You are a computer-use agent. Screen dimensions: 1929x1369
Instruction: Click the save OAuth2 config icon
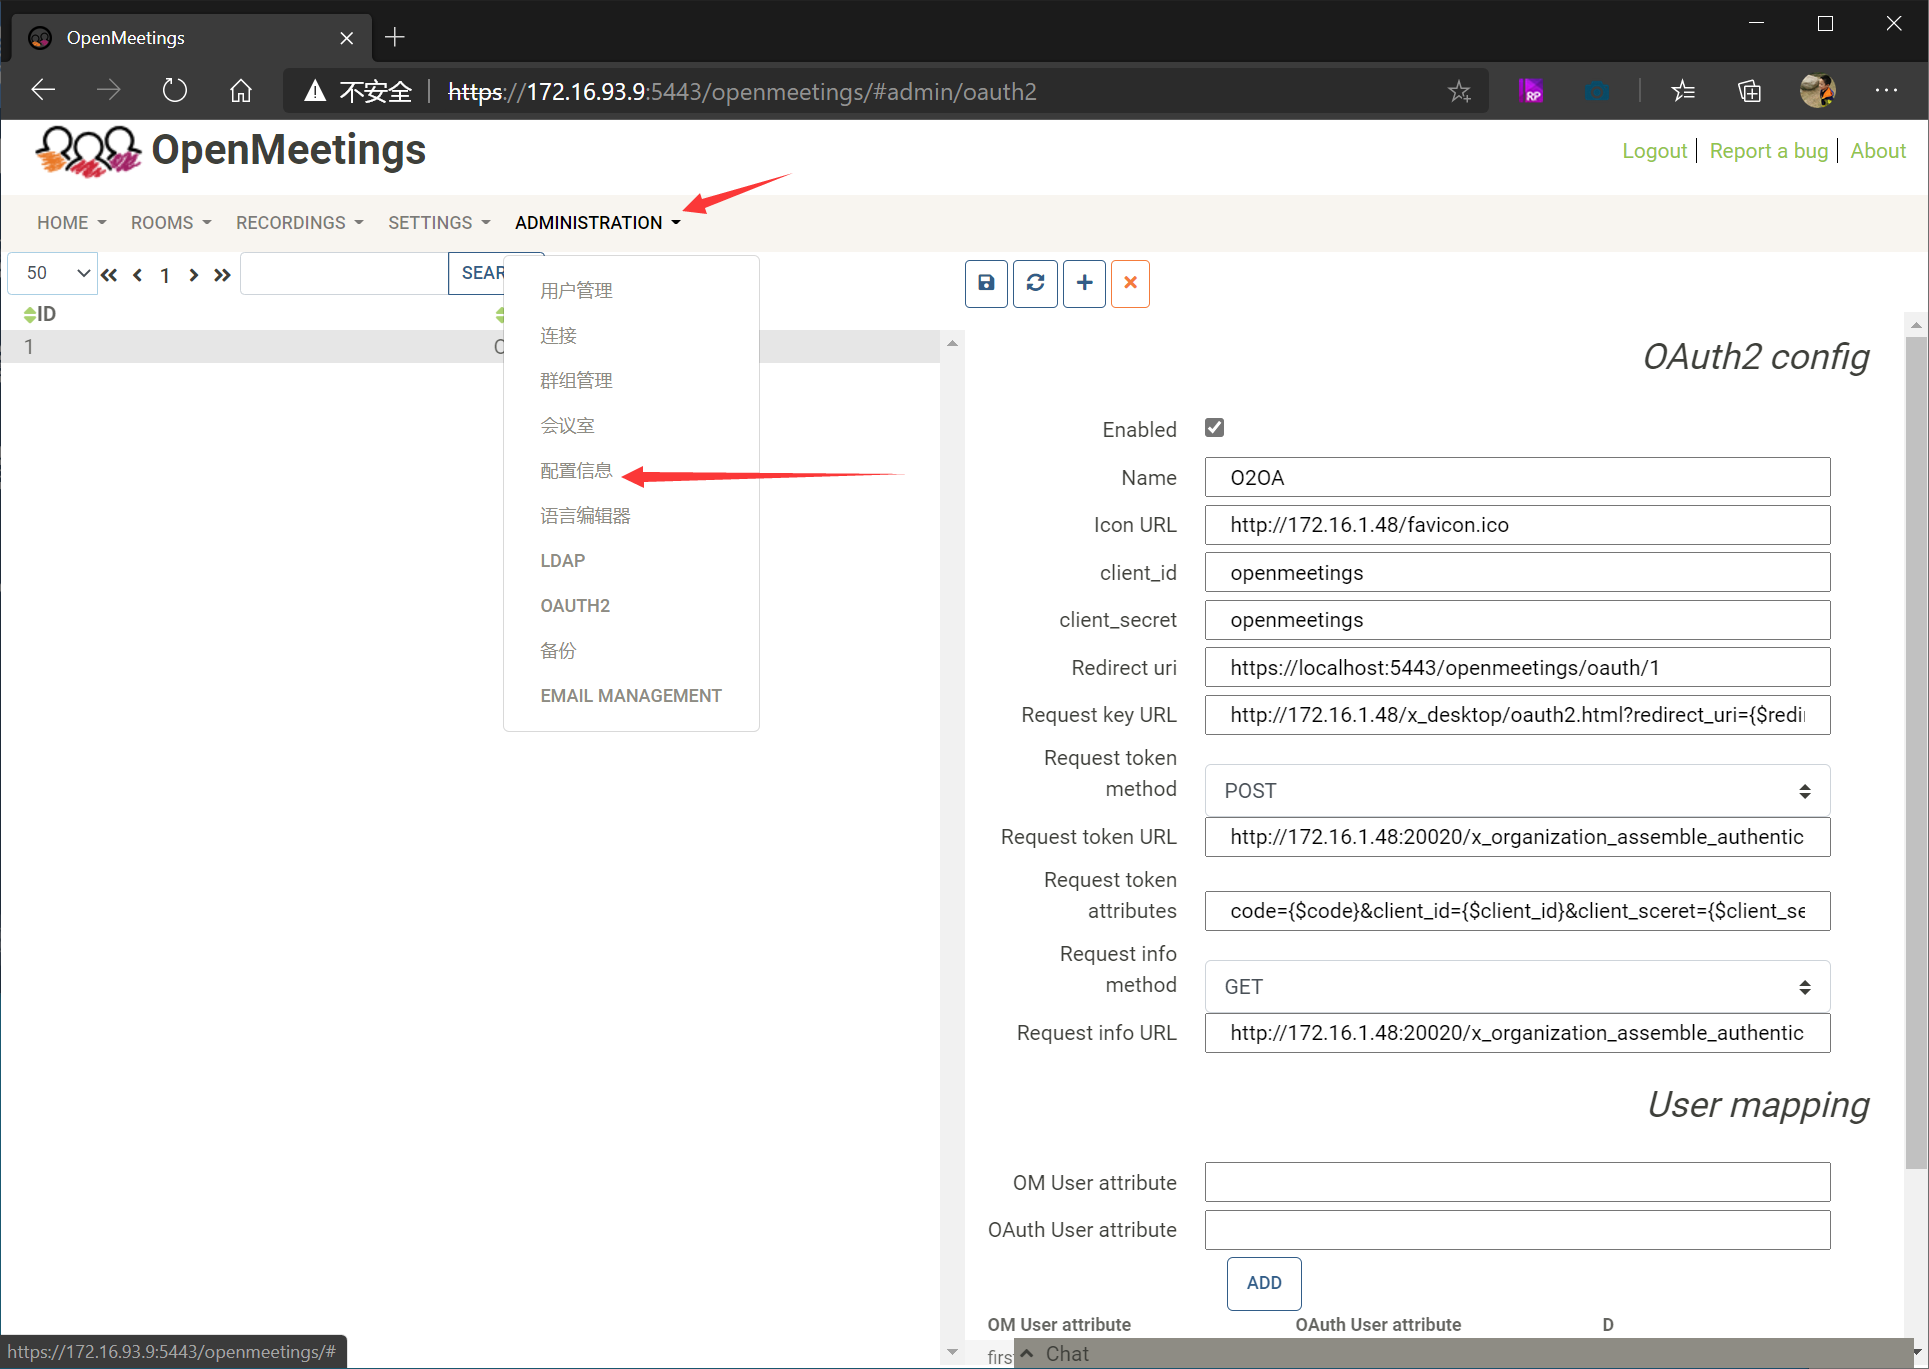[x=986, y=283]
